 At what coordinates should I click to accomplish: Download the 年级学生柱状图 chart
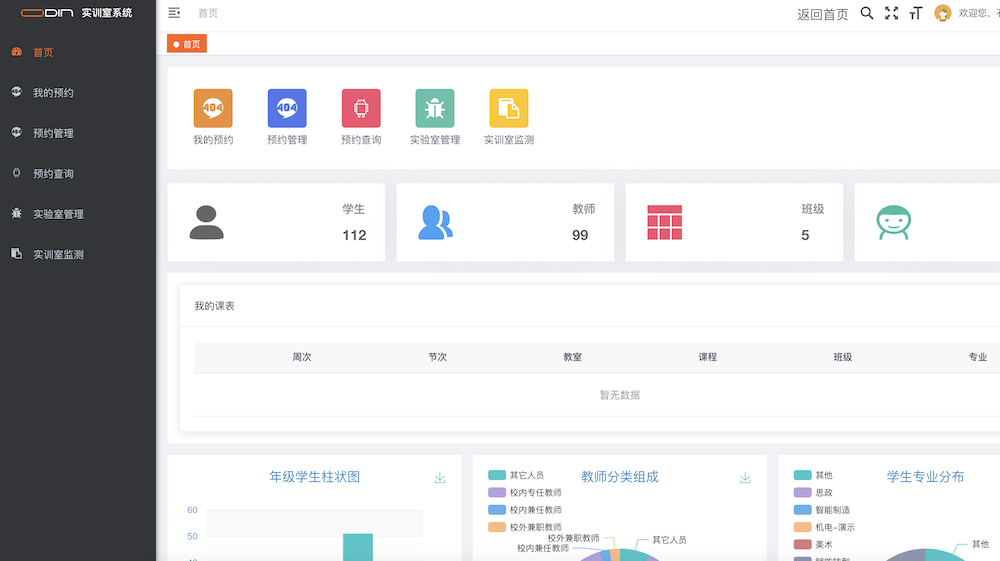(x=440, y=477)
